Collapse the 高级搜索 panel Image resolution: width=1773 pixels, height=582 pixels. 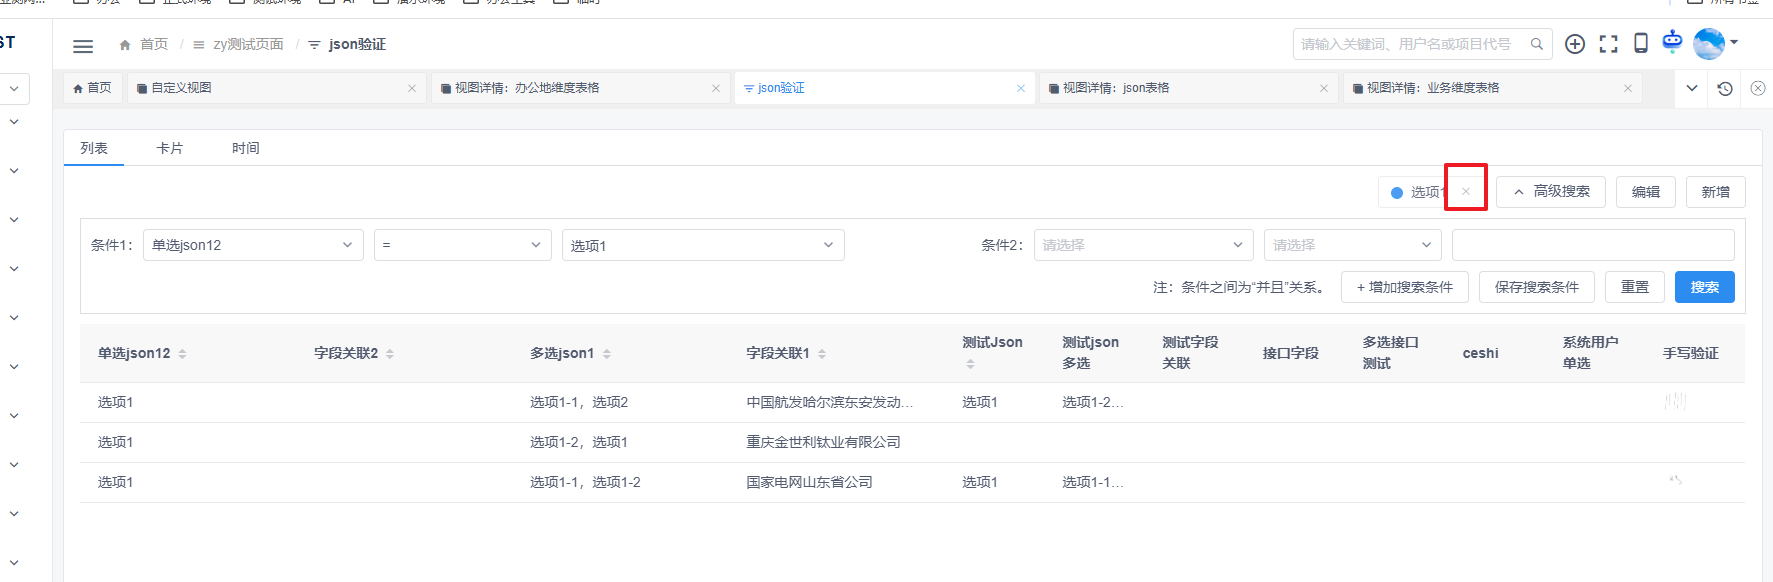tap(1550, 192)
